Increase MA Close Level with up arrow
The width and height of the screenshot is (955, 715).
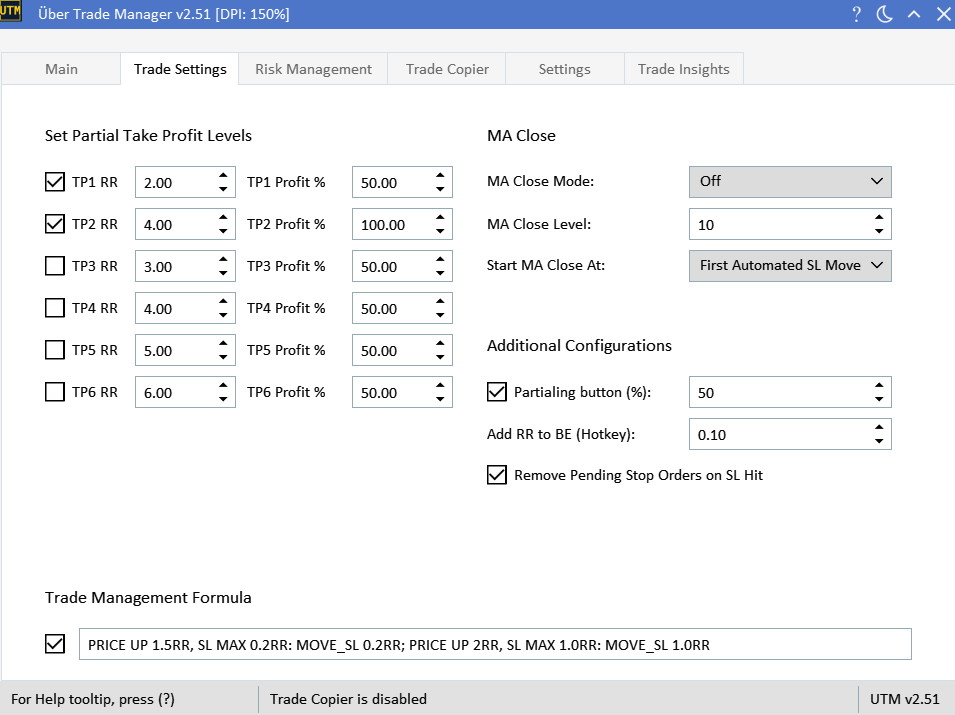coord(879,217)
